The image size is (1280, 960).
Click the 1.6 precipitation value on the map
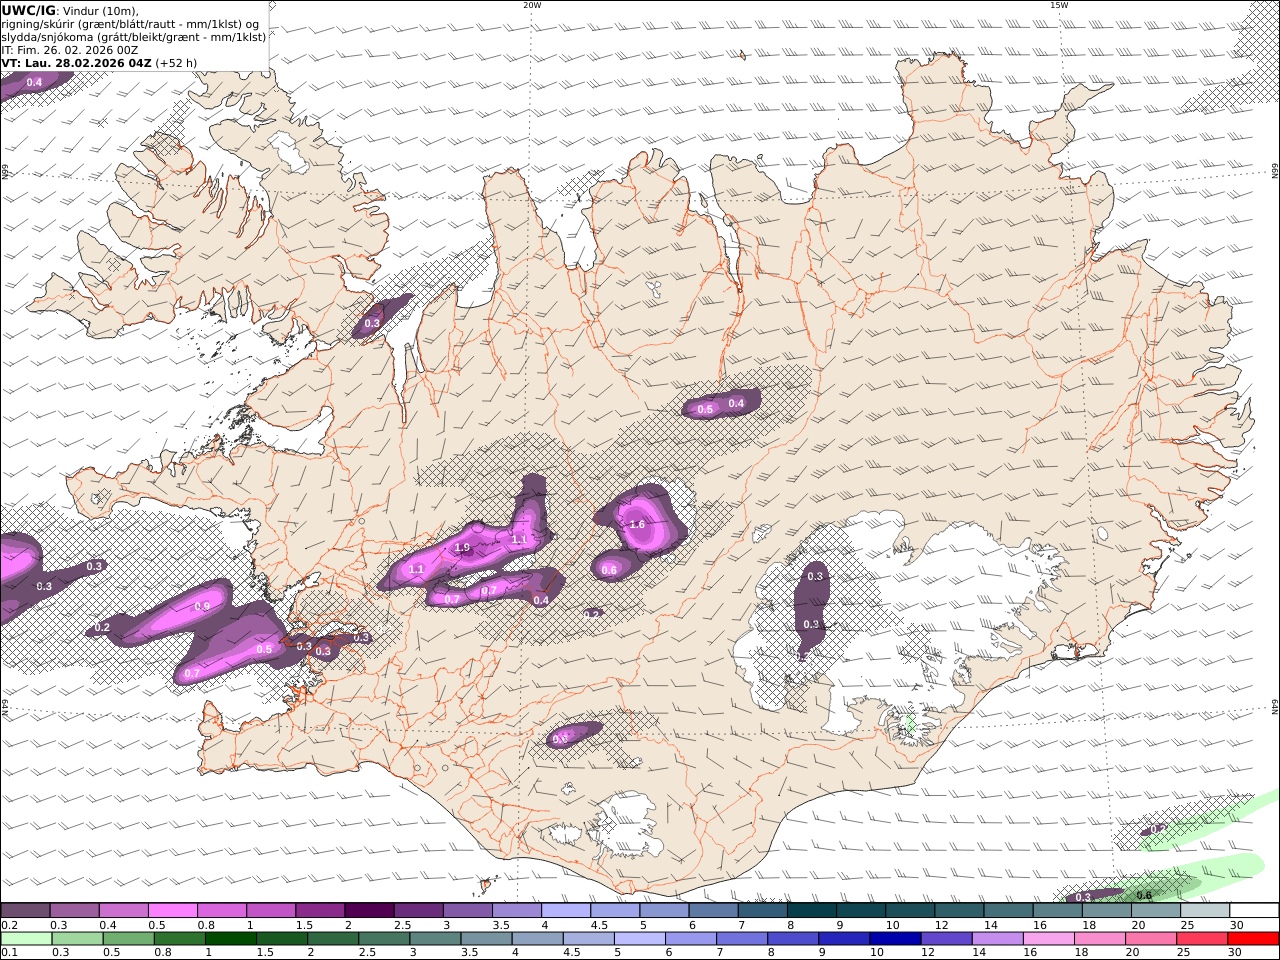tap(638, 524)
